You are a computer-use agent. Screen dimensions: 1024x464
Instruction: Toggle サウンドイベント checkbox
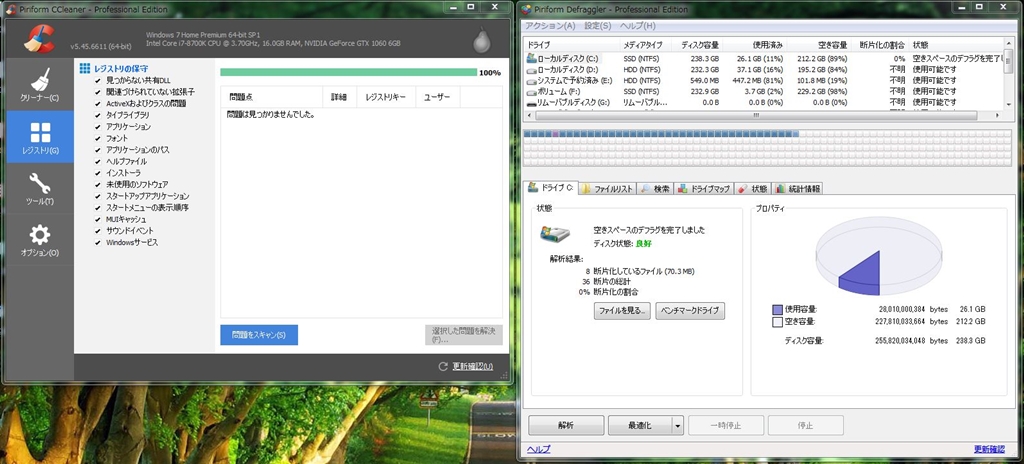(x=97, y=231)
